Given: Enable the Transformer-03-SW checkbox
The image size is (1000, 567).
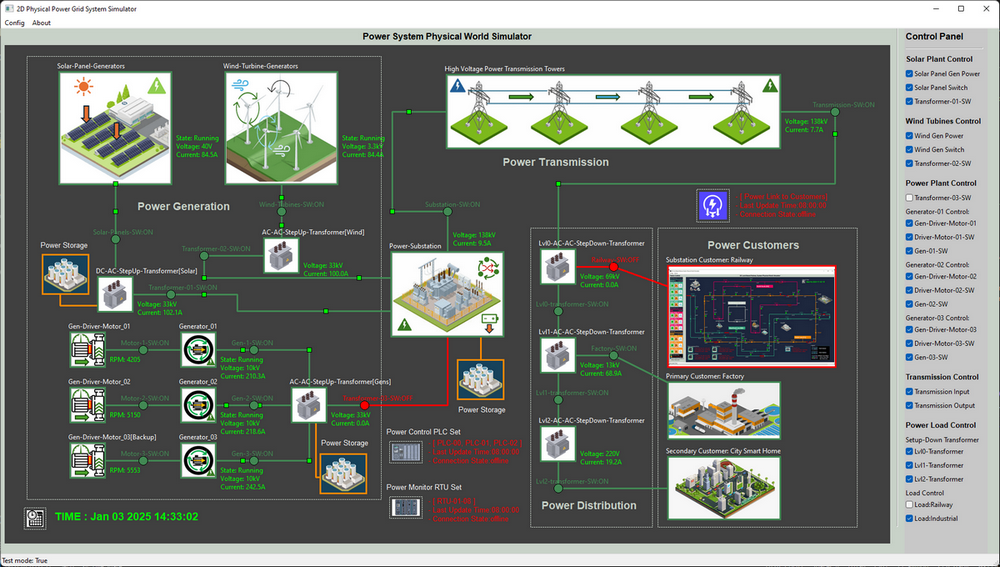Looking at the screenshot, I should pyautogui.click(x=909, y=198).
